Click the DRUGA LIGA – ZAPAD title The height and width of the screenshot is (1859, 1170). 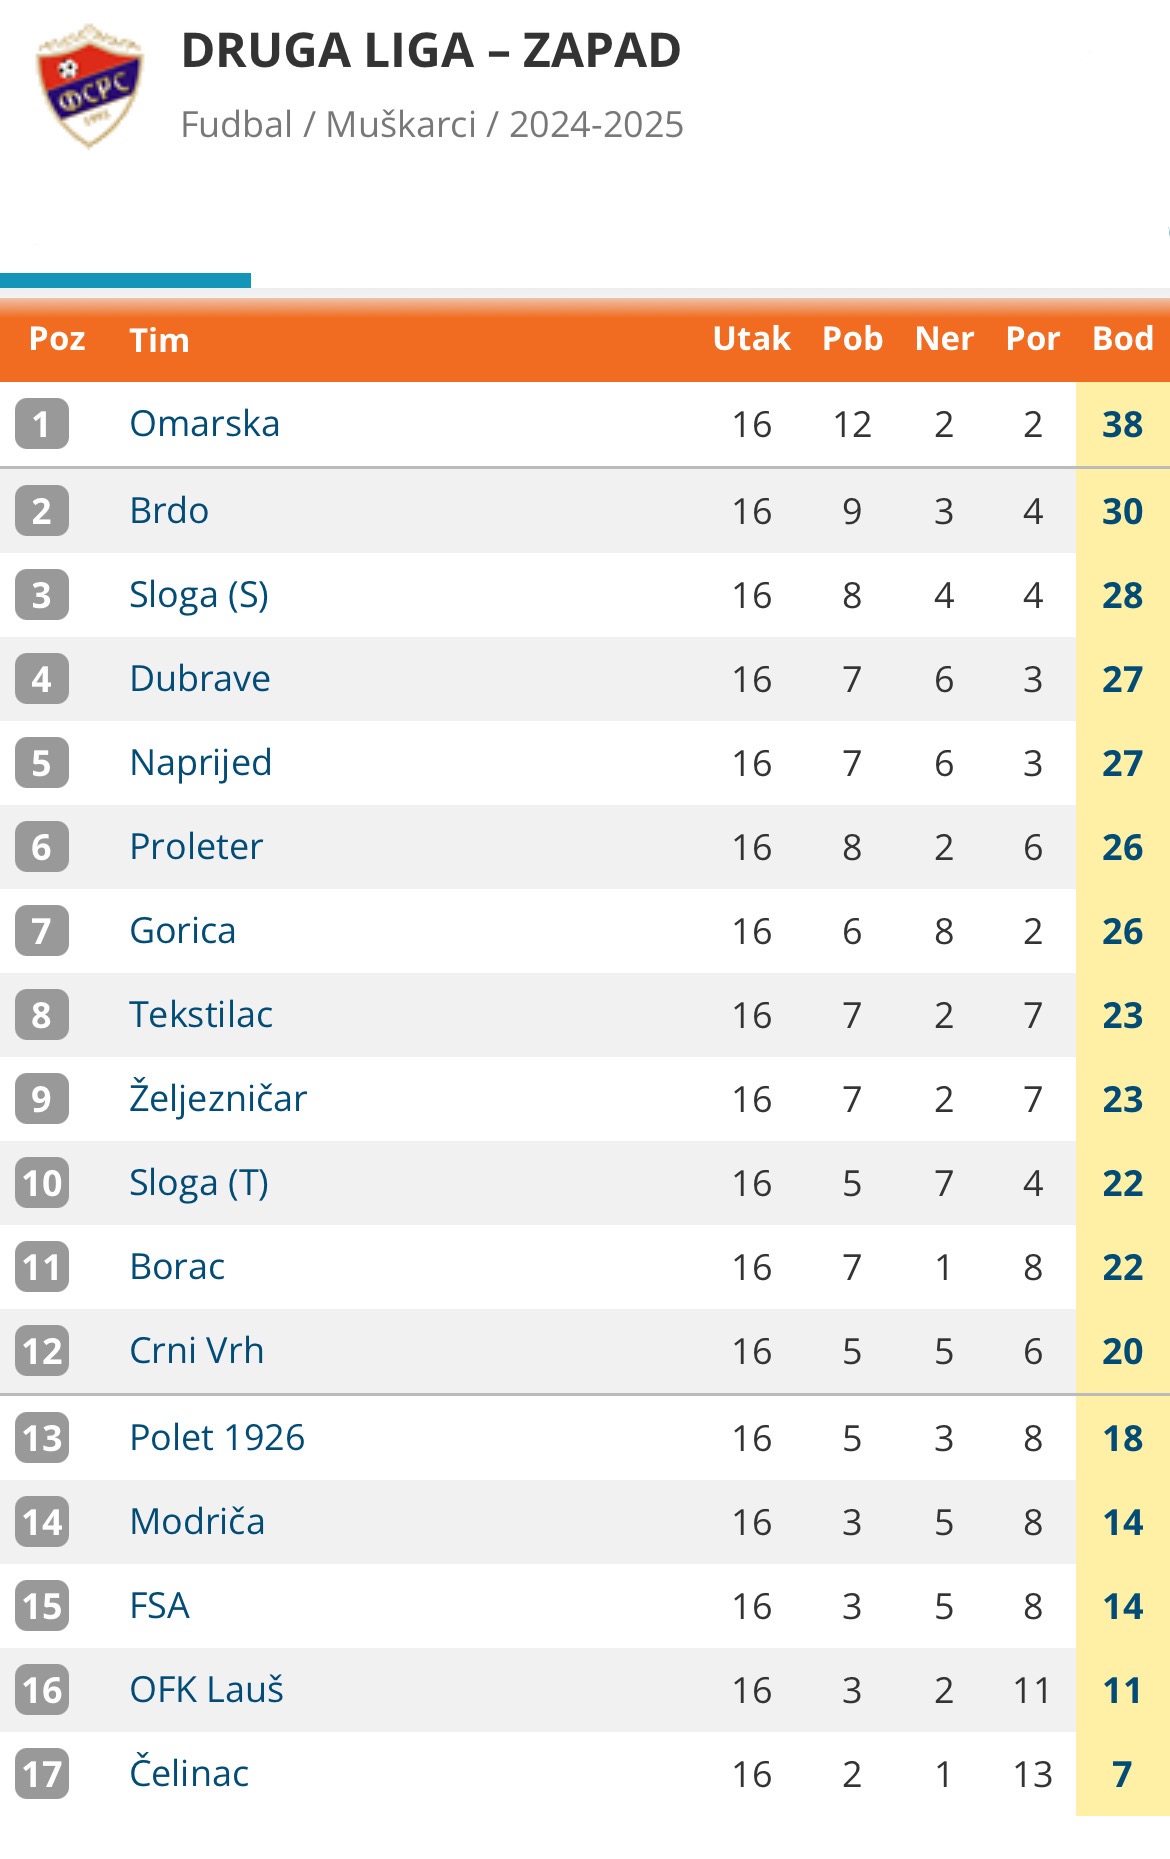(431, 51)
